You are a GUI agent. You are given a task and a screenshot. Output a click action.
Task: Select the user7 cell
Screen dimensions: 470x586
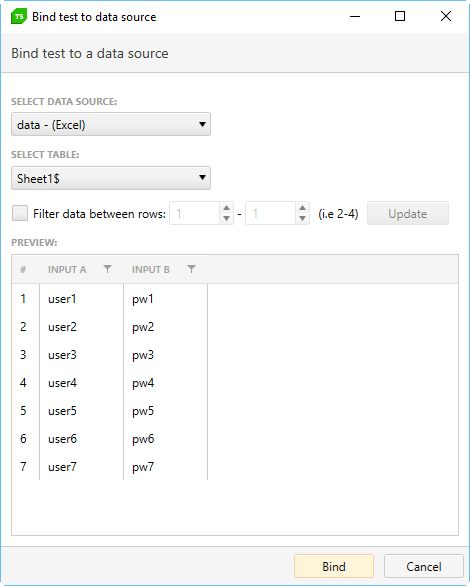coord(81,467)
